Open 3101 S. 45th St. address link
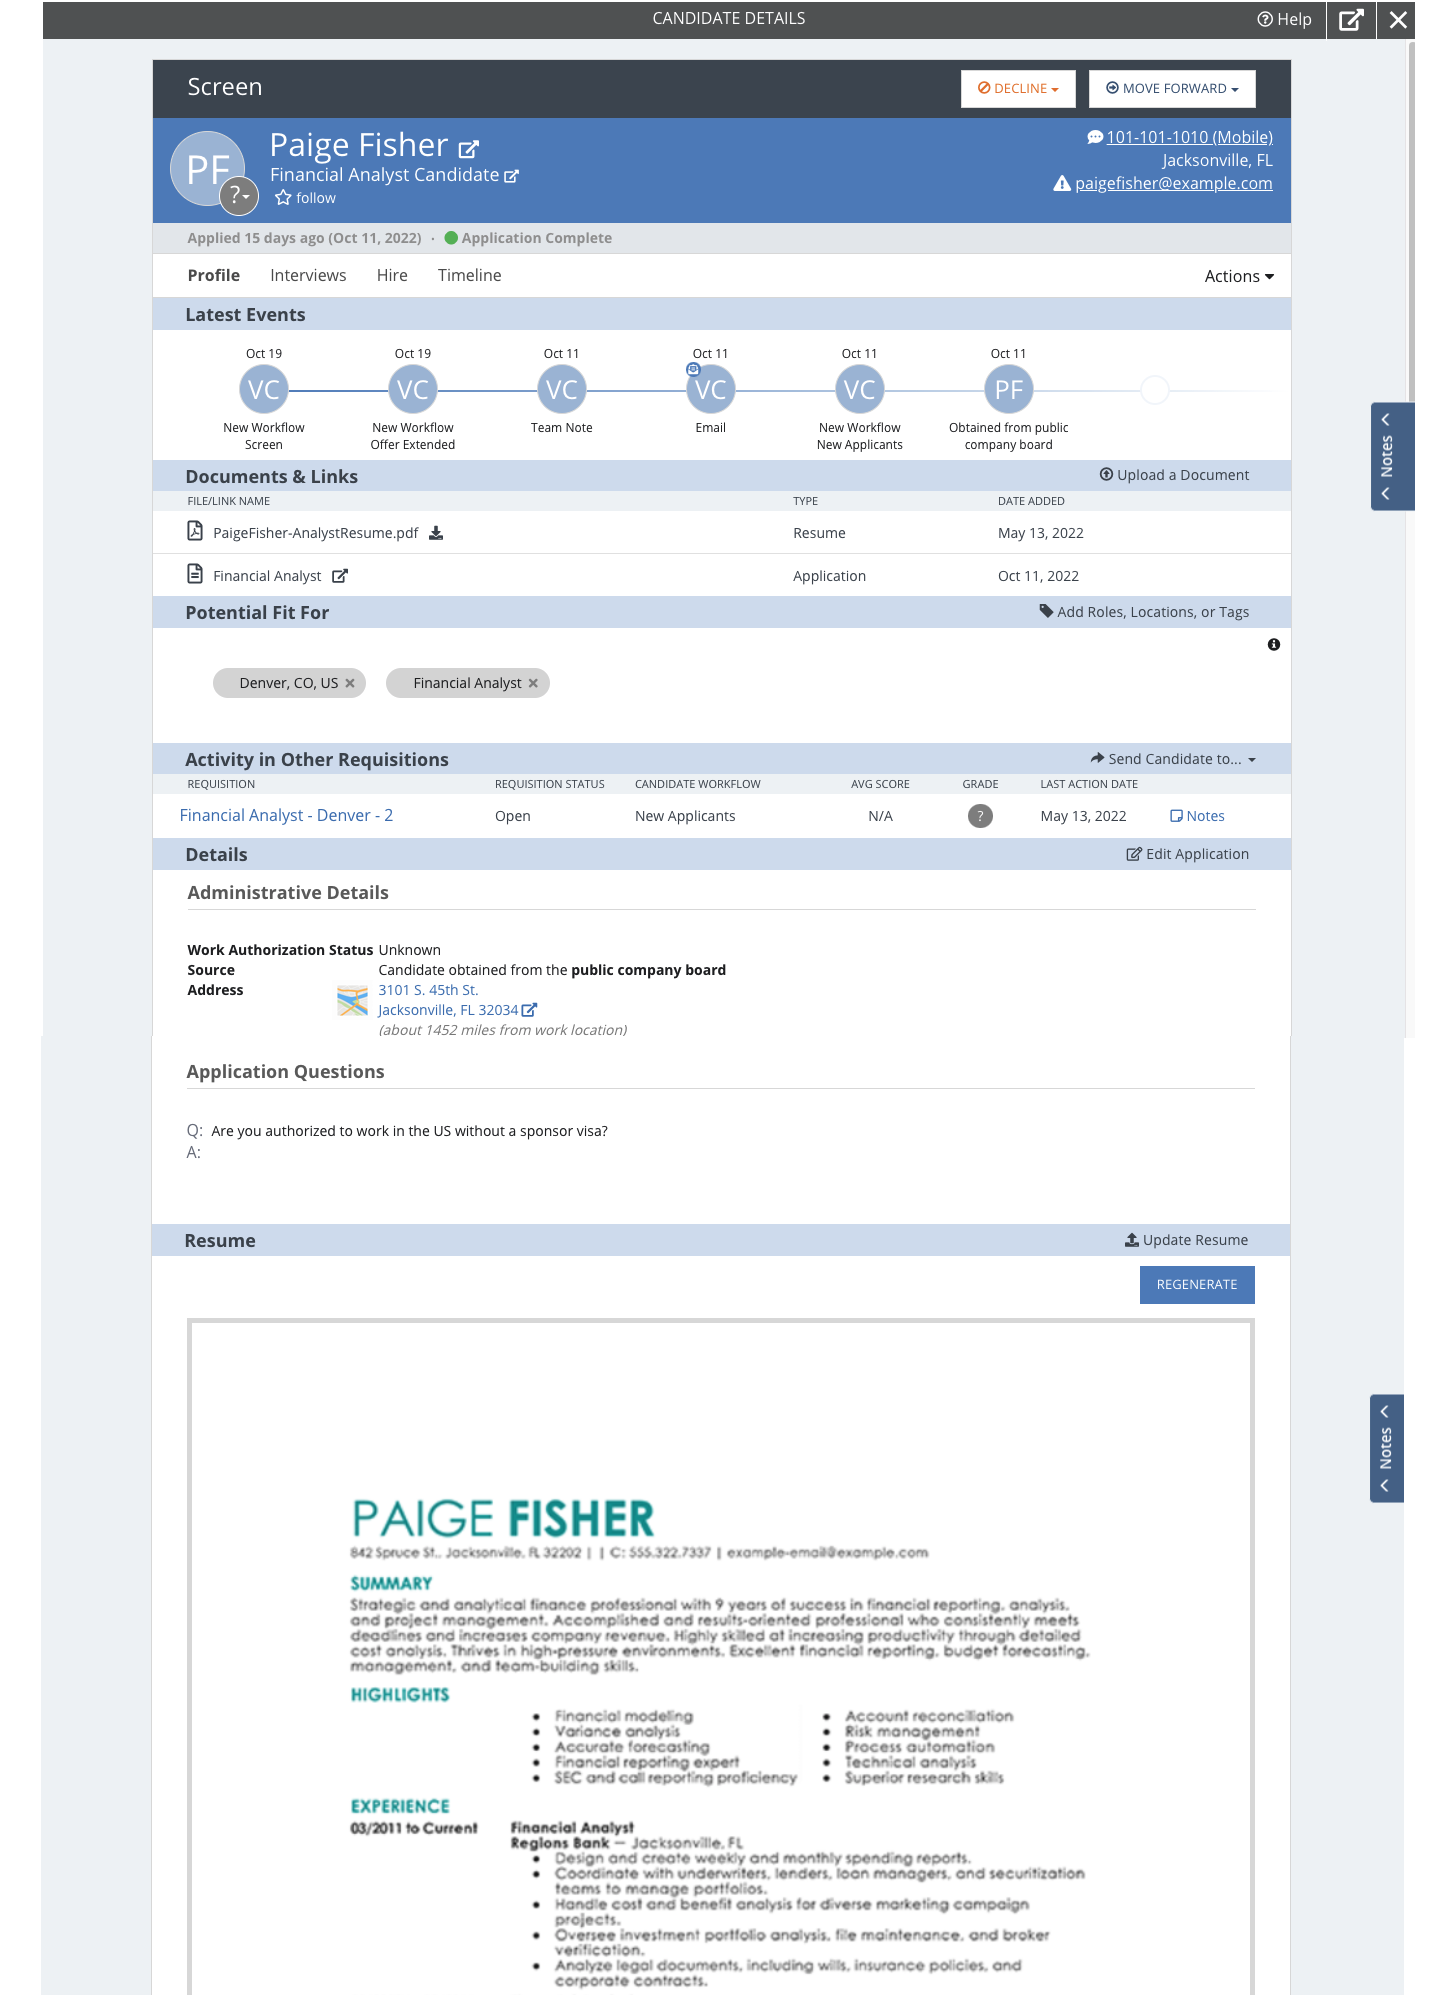Viewport: 1436px width, 1995px height. pyautogui.click(x=428, y=990)
